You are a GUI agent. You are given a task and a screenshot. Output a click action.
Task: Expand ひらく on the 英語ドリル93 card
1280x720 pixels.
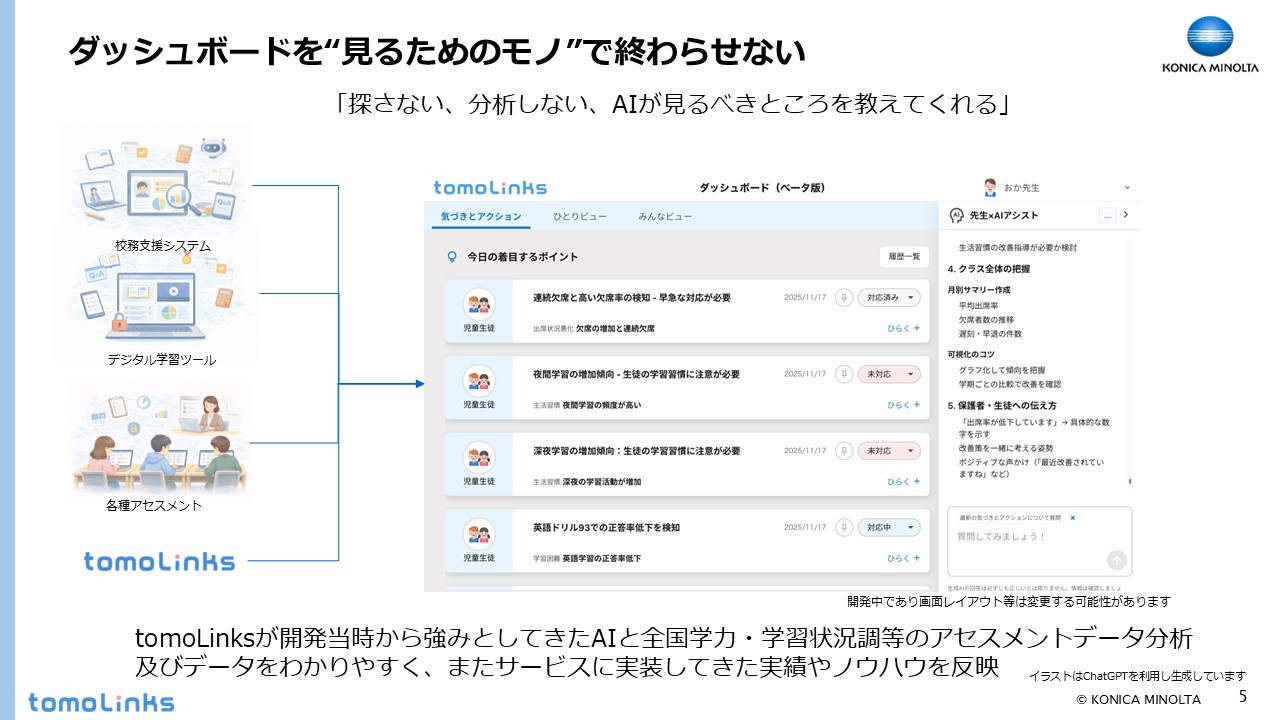903,558
